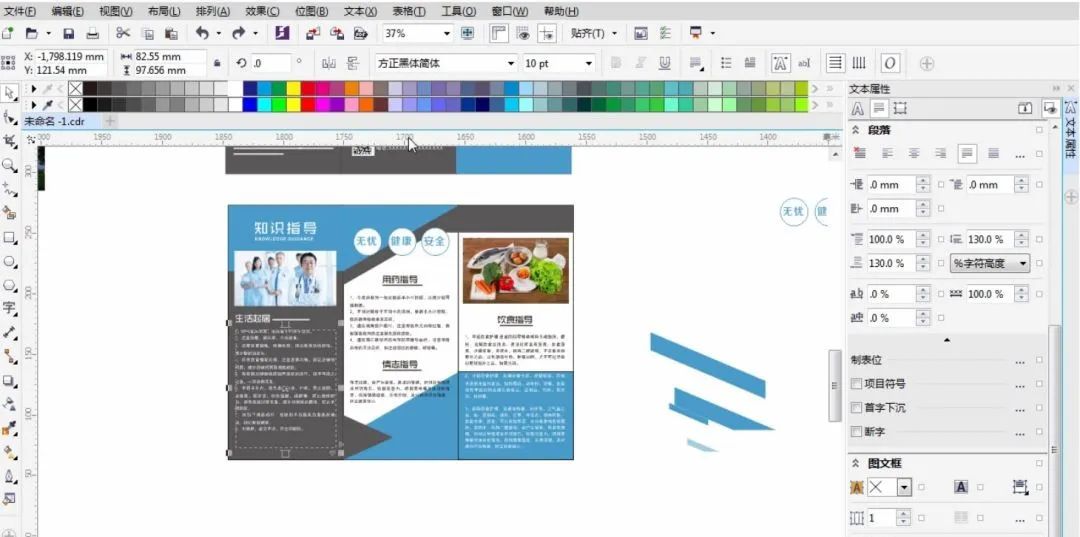
Task: Open the frame fill X dropdown
Action: click(x=904, y=487)
